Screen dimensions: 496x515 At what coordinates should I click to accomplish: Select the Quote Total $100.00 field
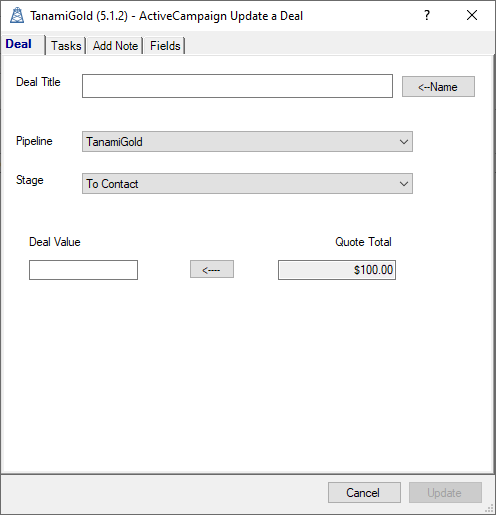click(337, 270)
